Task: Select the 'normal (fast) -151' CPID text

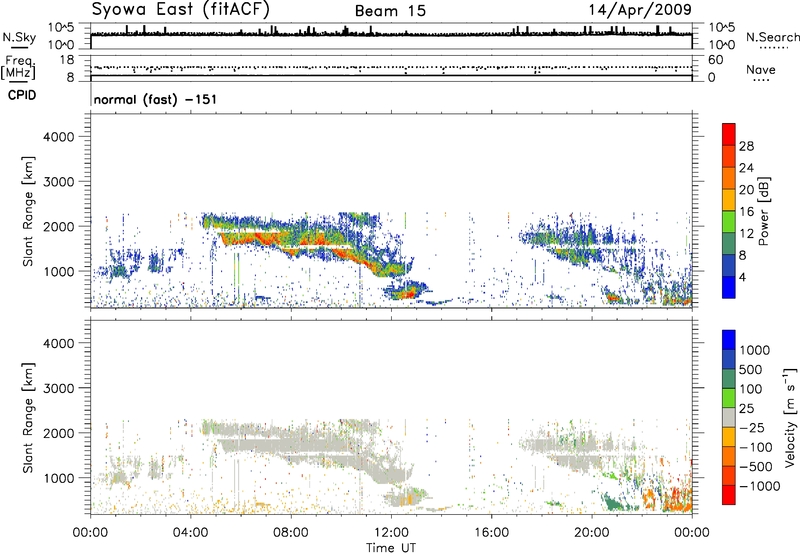Action: pos(155,99)
